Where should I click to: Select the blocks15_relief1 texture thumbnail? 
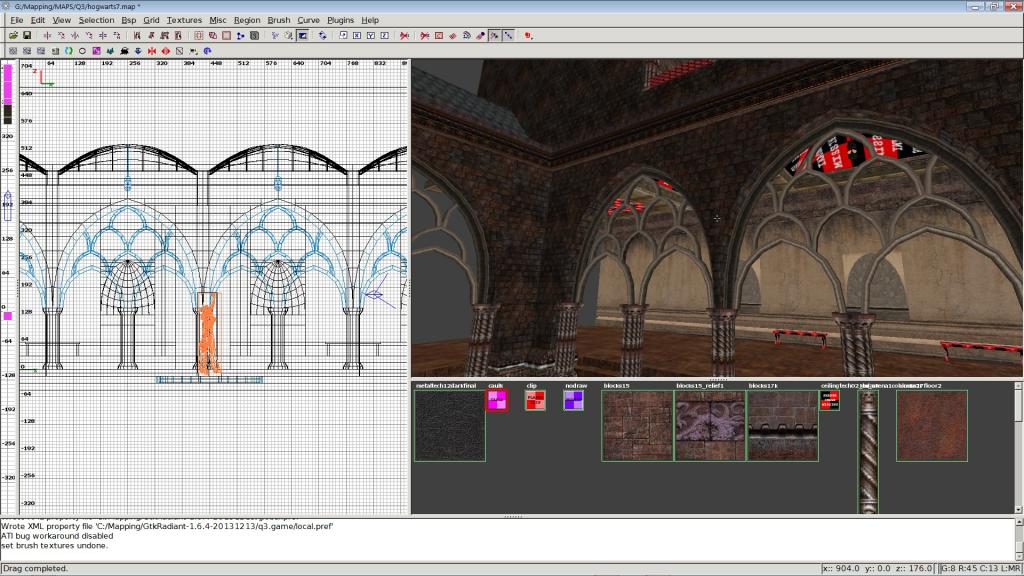point(710,426)
